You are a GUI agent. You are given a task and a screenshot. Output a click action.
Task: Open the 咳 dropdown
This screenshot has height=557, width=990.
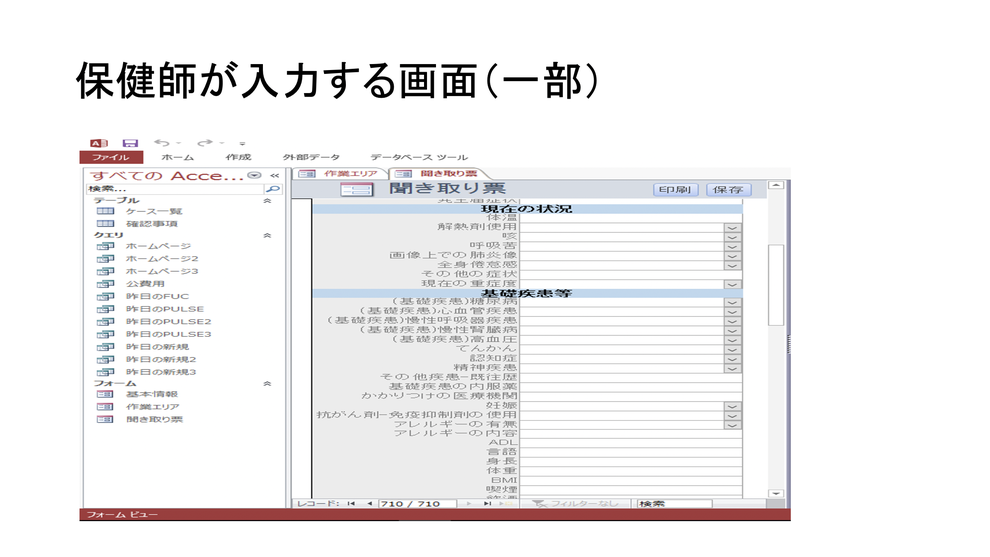(732, 237)
